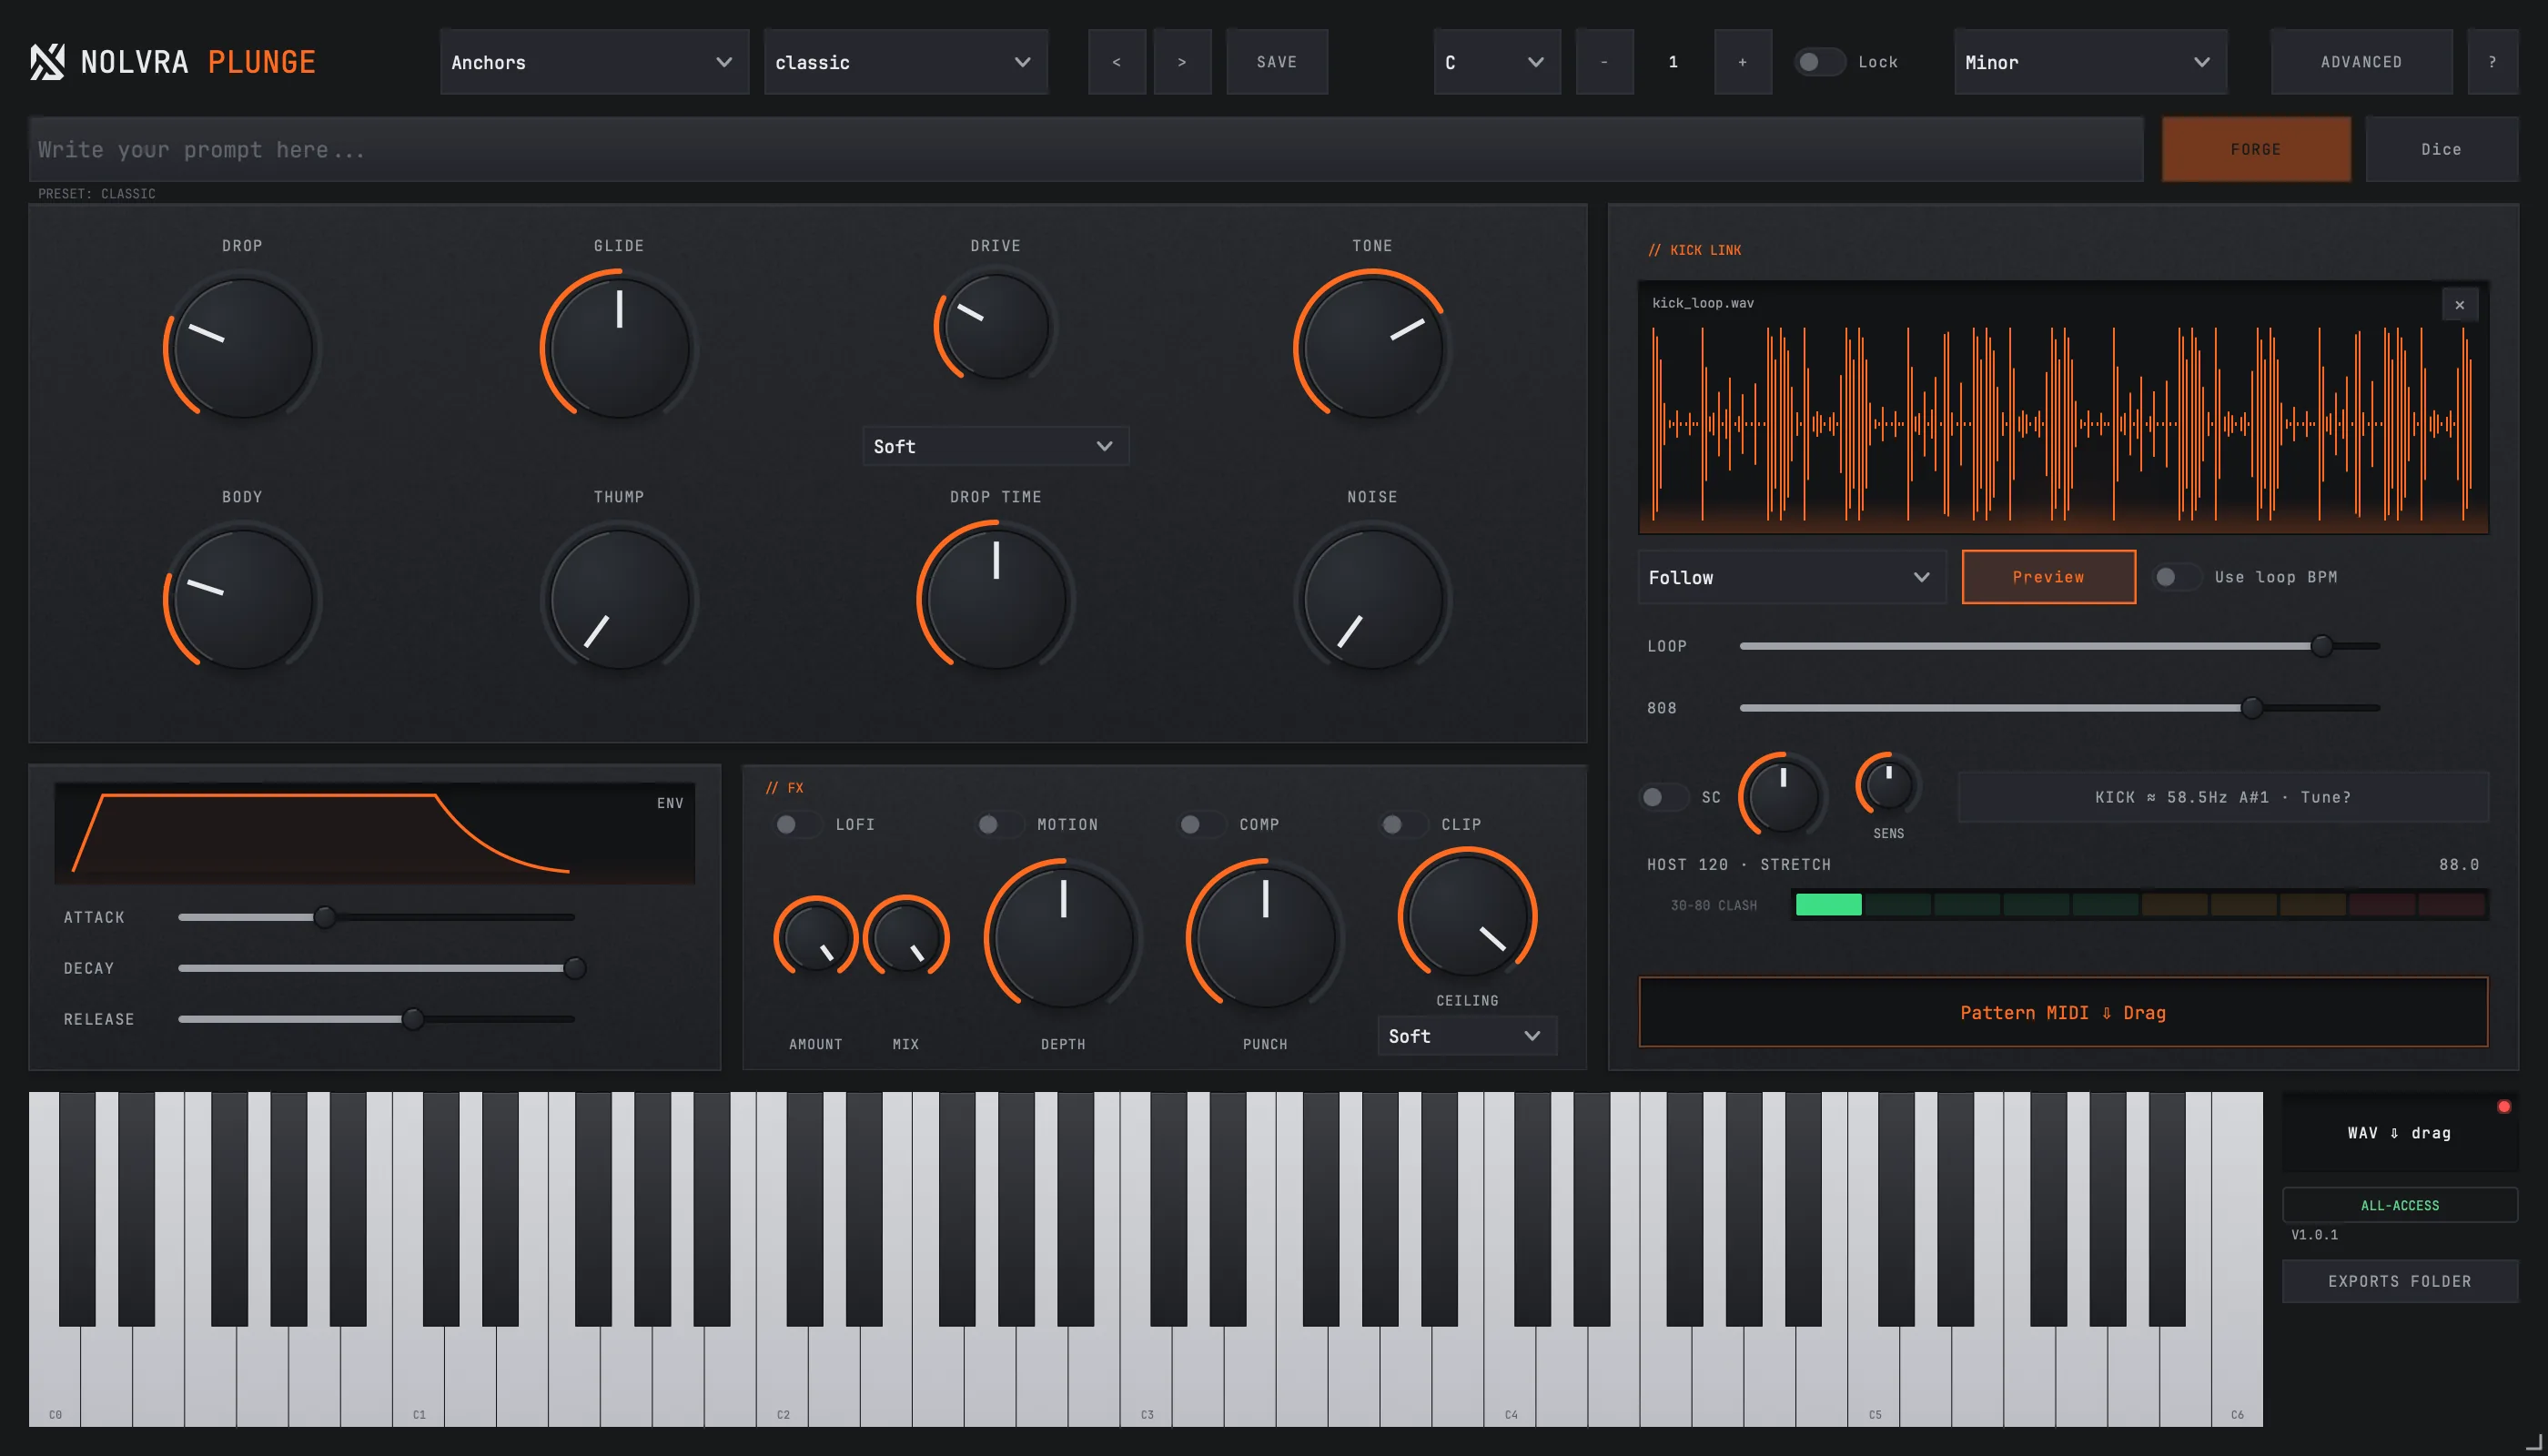Viewport: 2548px width, 1456px height.
Task: Click the DROP TIME knob
Action: (x=996, y=598)
